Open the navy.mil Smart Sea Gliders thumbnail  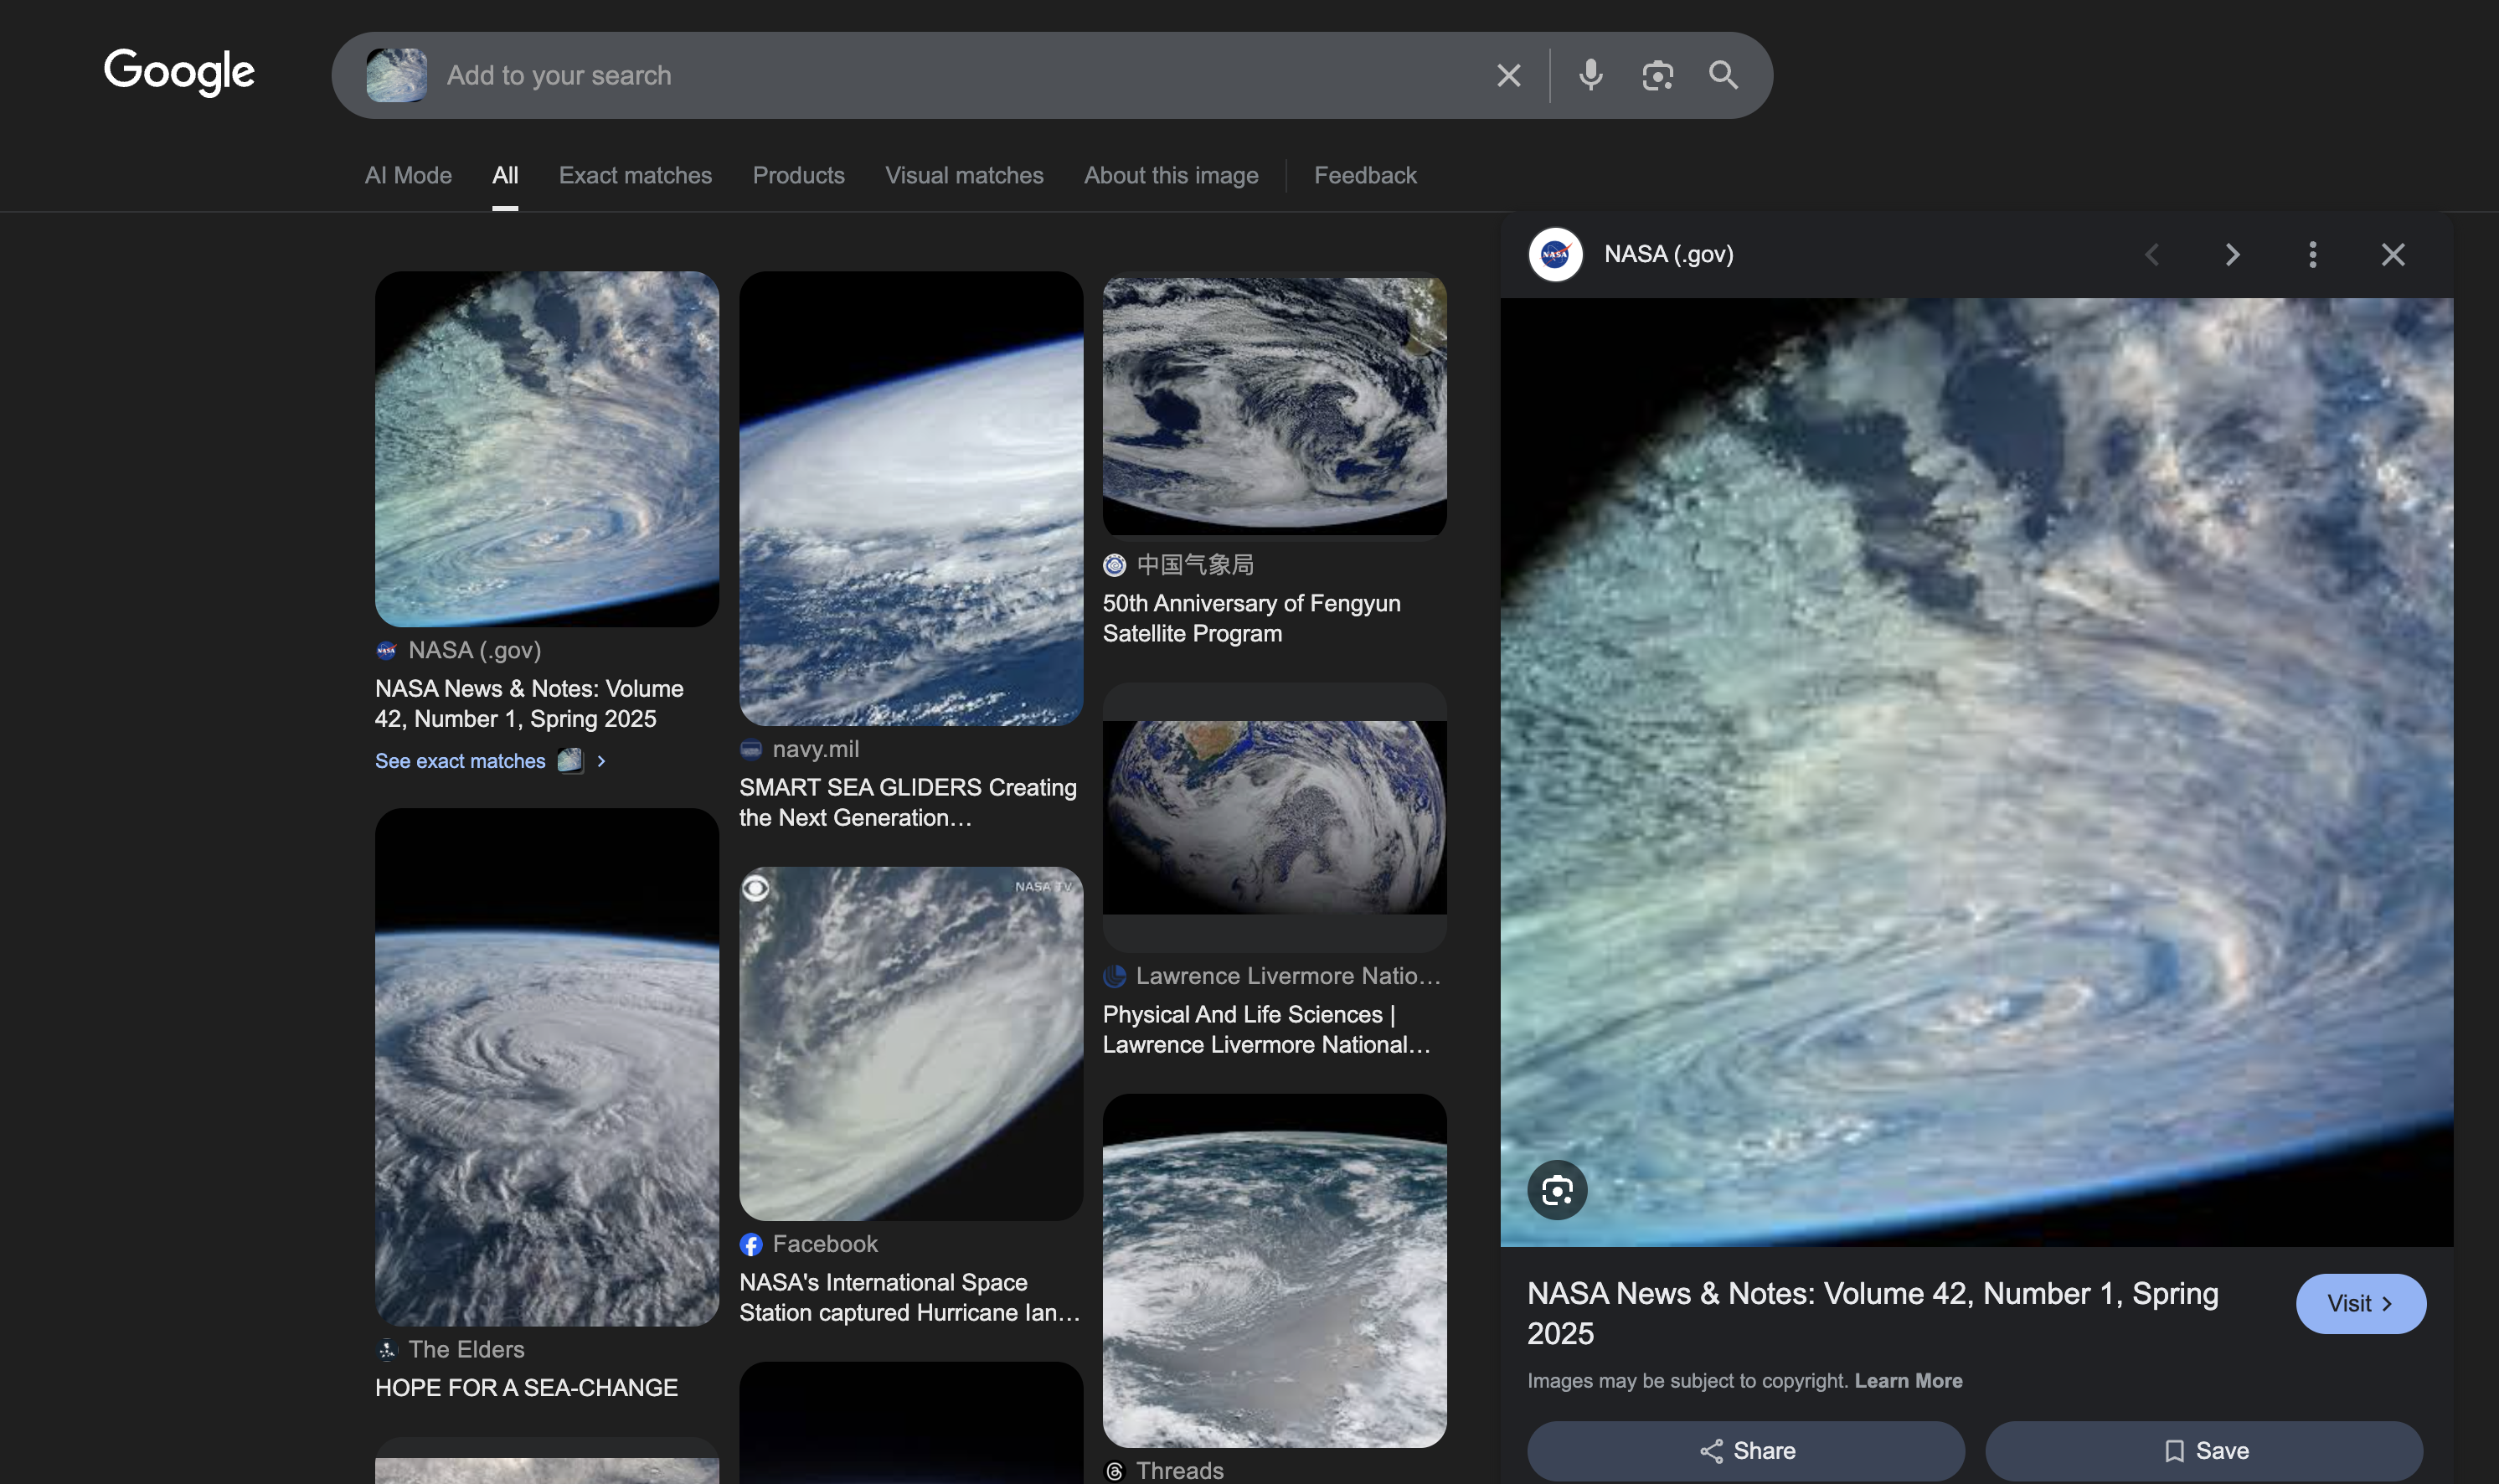pos(910,498)
